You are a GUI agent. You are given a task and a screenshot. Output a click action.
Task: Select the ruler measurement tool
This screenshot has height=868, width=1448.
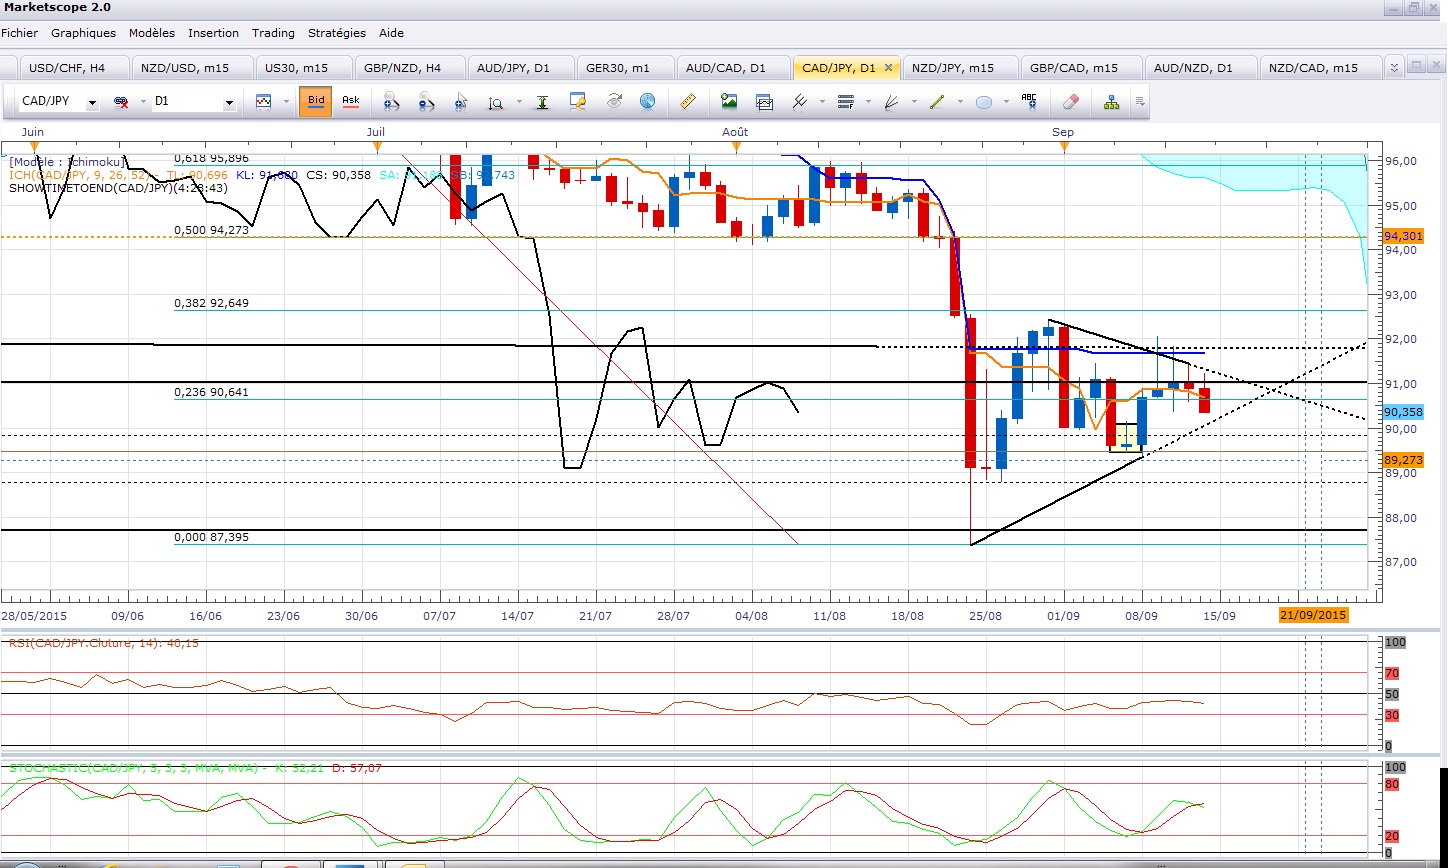[x=687, y=102]
